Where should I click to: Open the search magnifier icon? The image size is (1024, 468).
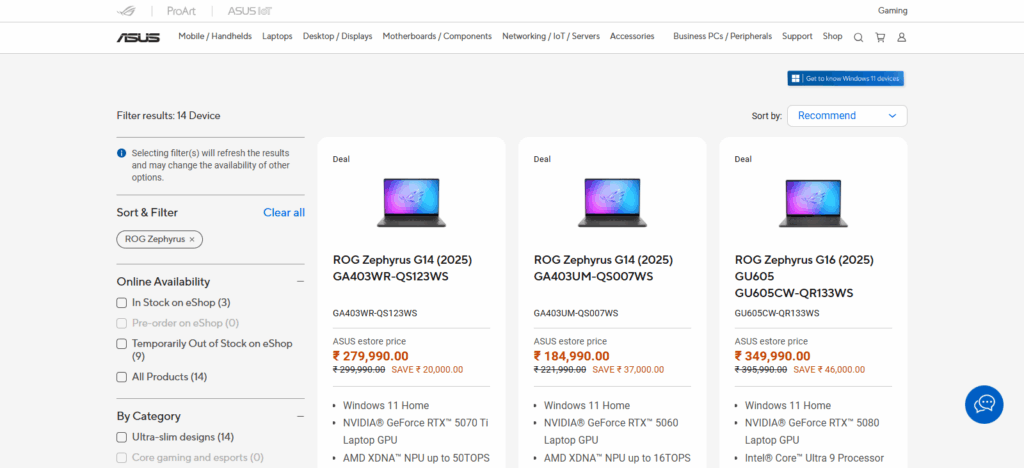[x=858, y=37]
